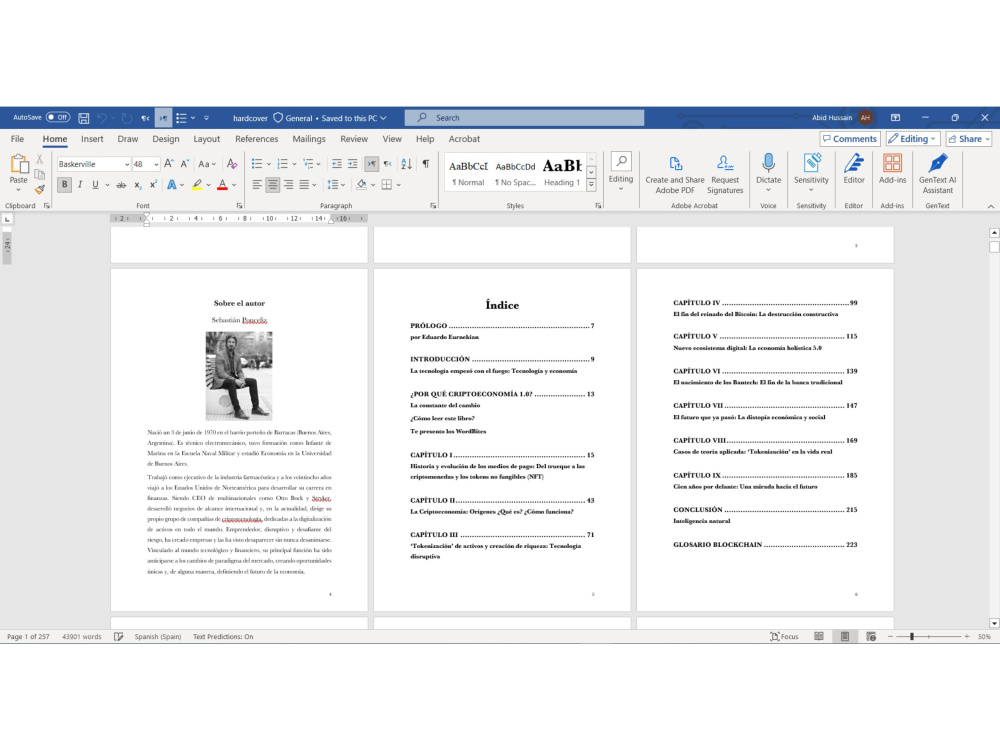Click the vertical scrollbar down arrow
The height and width of the screenshot is (750, 1000).
(x=994, y=623)
